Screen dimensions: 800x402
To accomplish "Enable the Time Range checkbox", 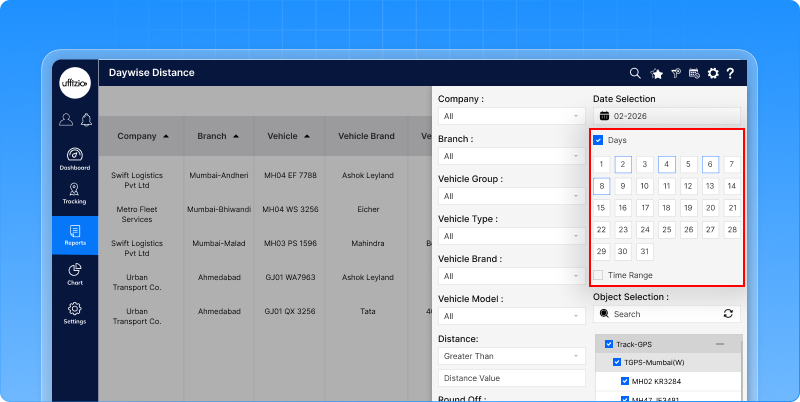I will pos(599,275).
